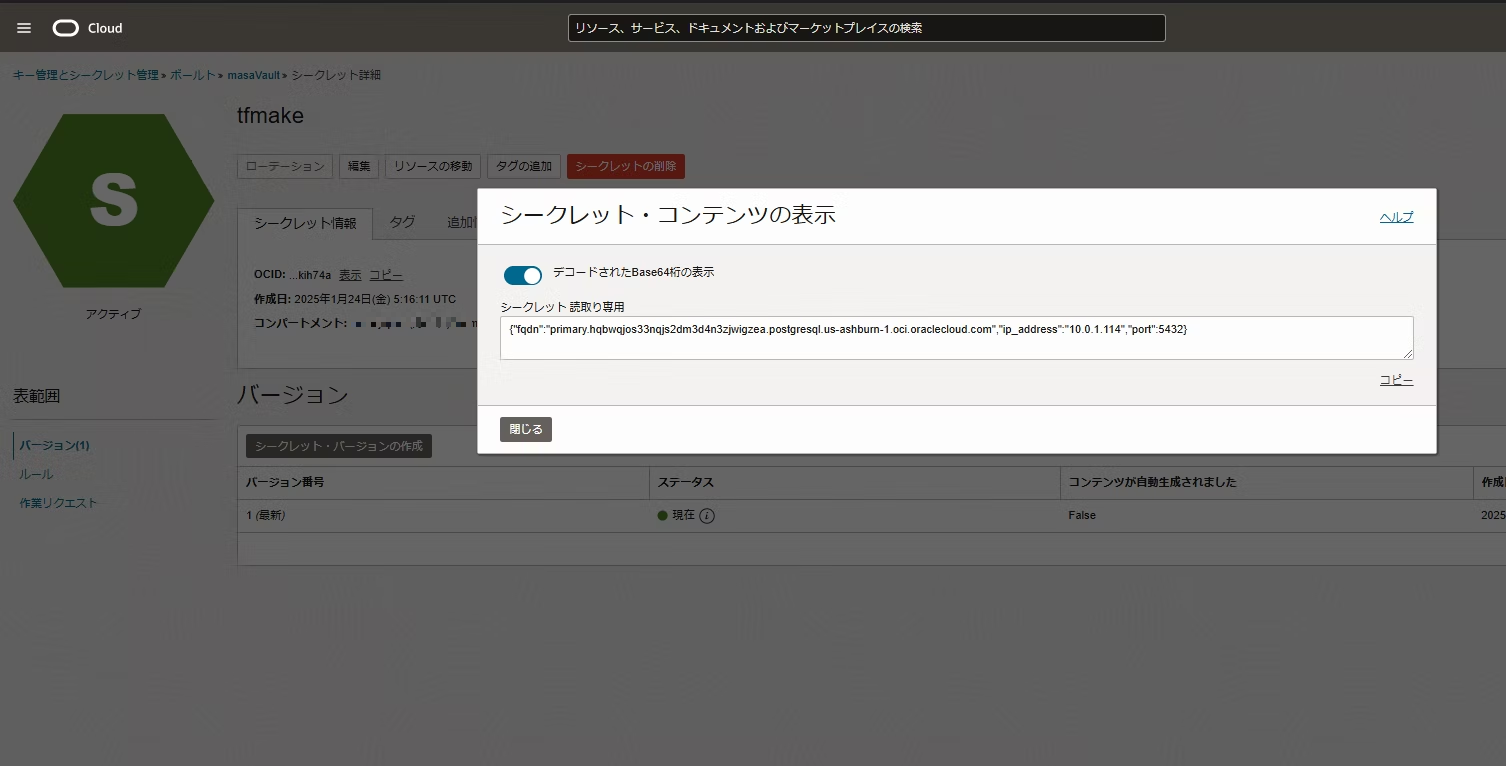Open the masaVault breadcrumb link
The image size is (1506, 766).
click(x=254, y=75)
